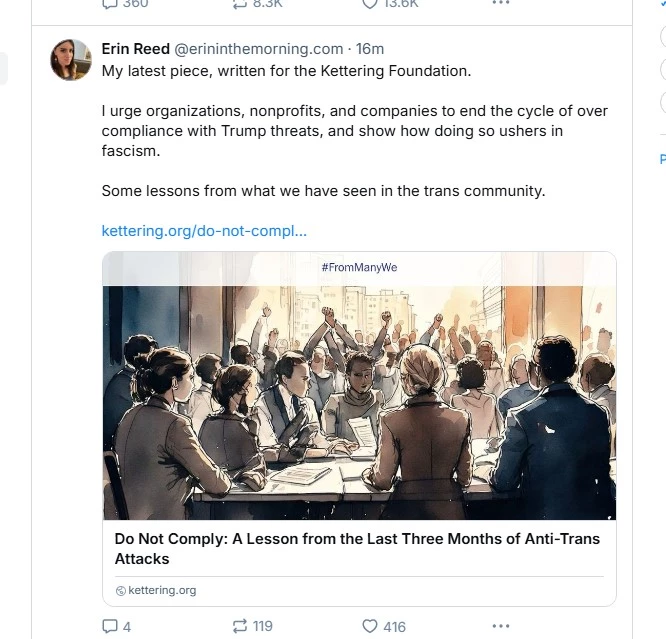
Task: Click the Erin Reed display name
Action: point(136,49)
